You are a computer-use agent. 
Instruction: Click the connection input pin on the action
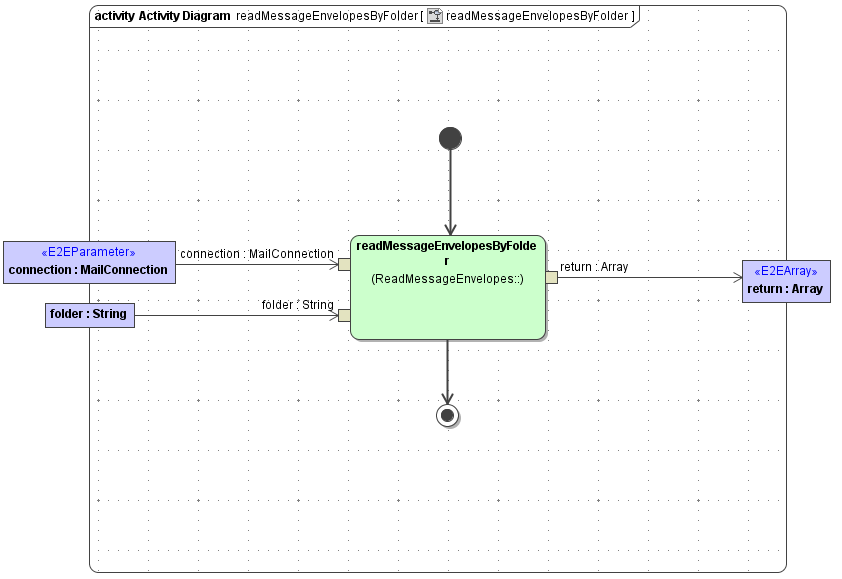pos(344,262)
